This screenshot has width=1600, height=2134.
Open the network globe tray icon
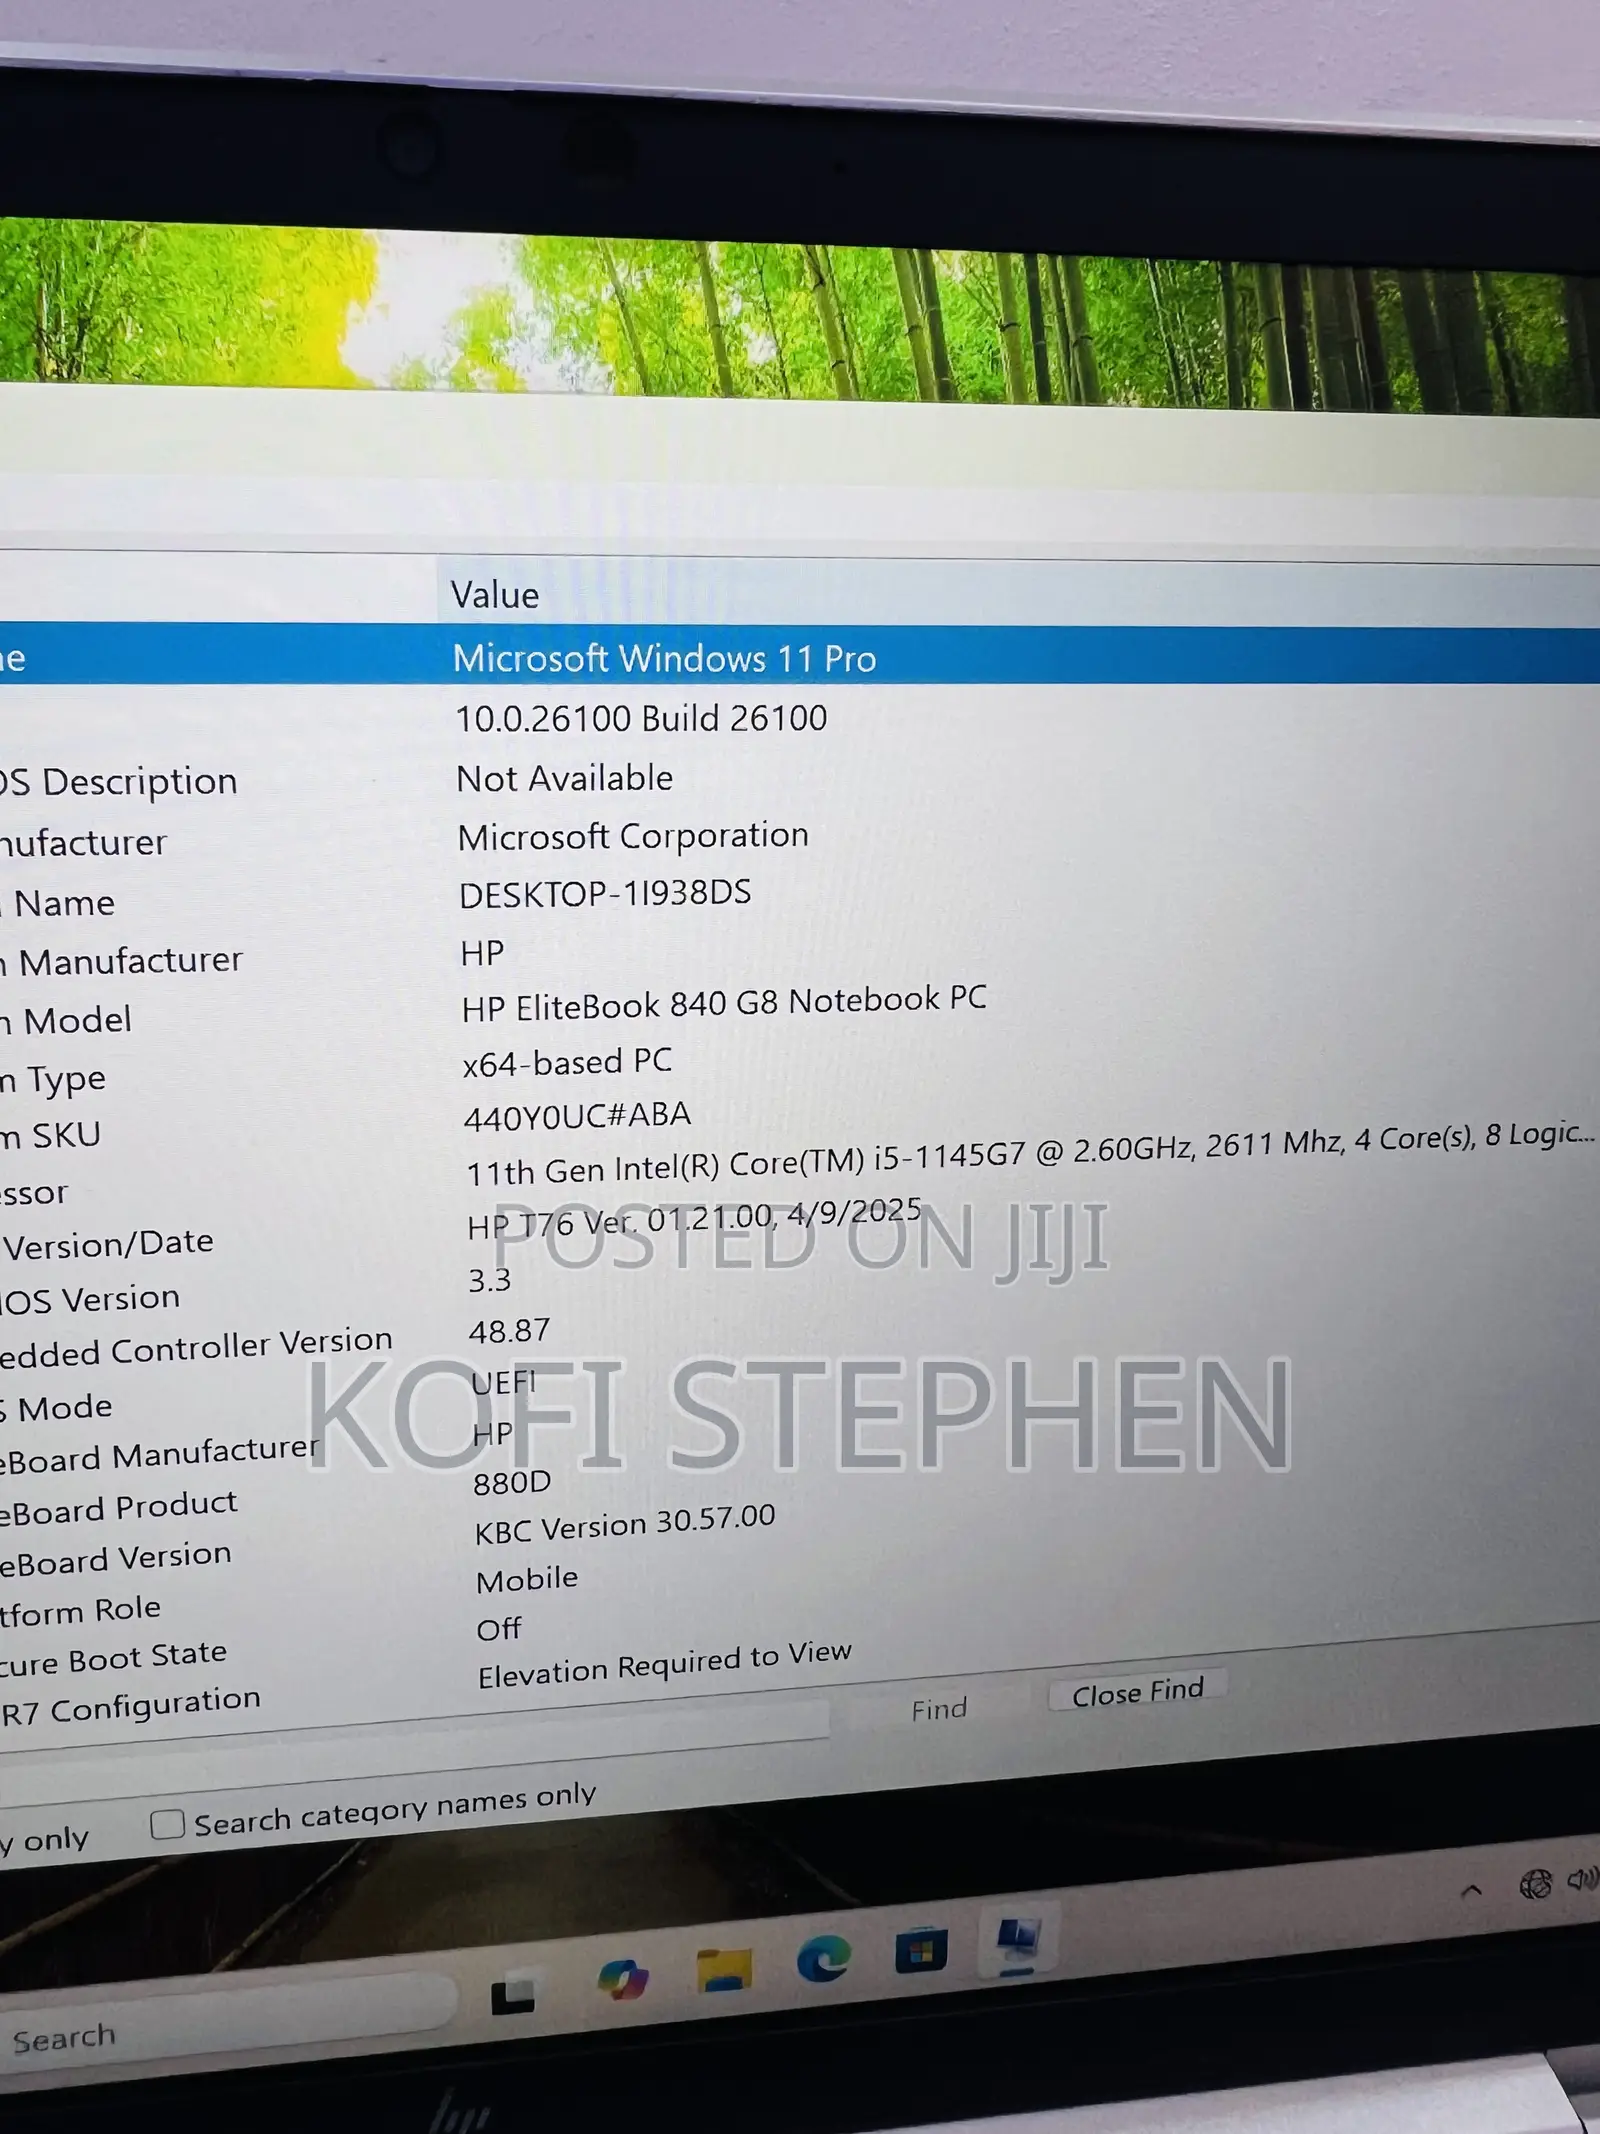pos(1535,1884)
